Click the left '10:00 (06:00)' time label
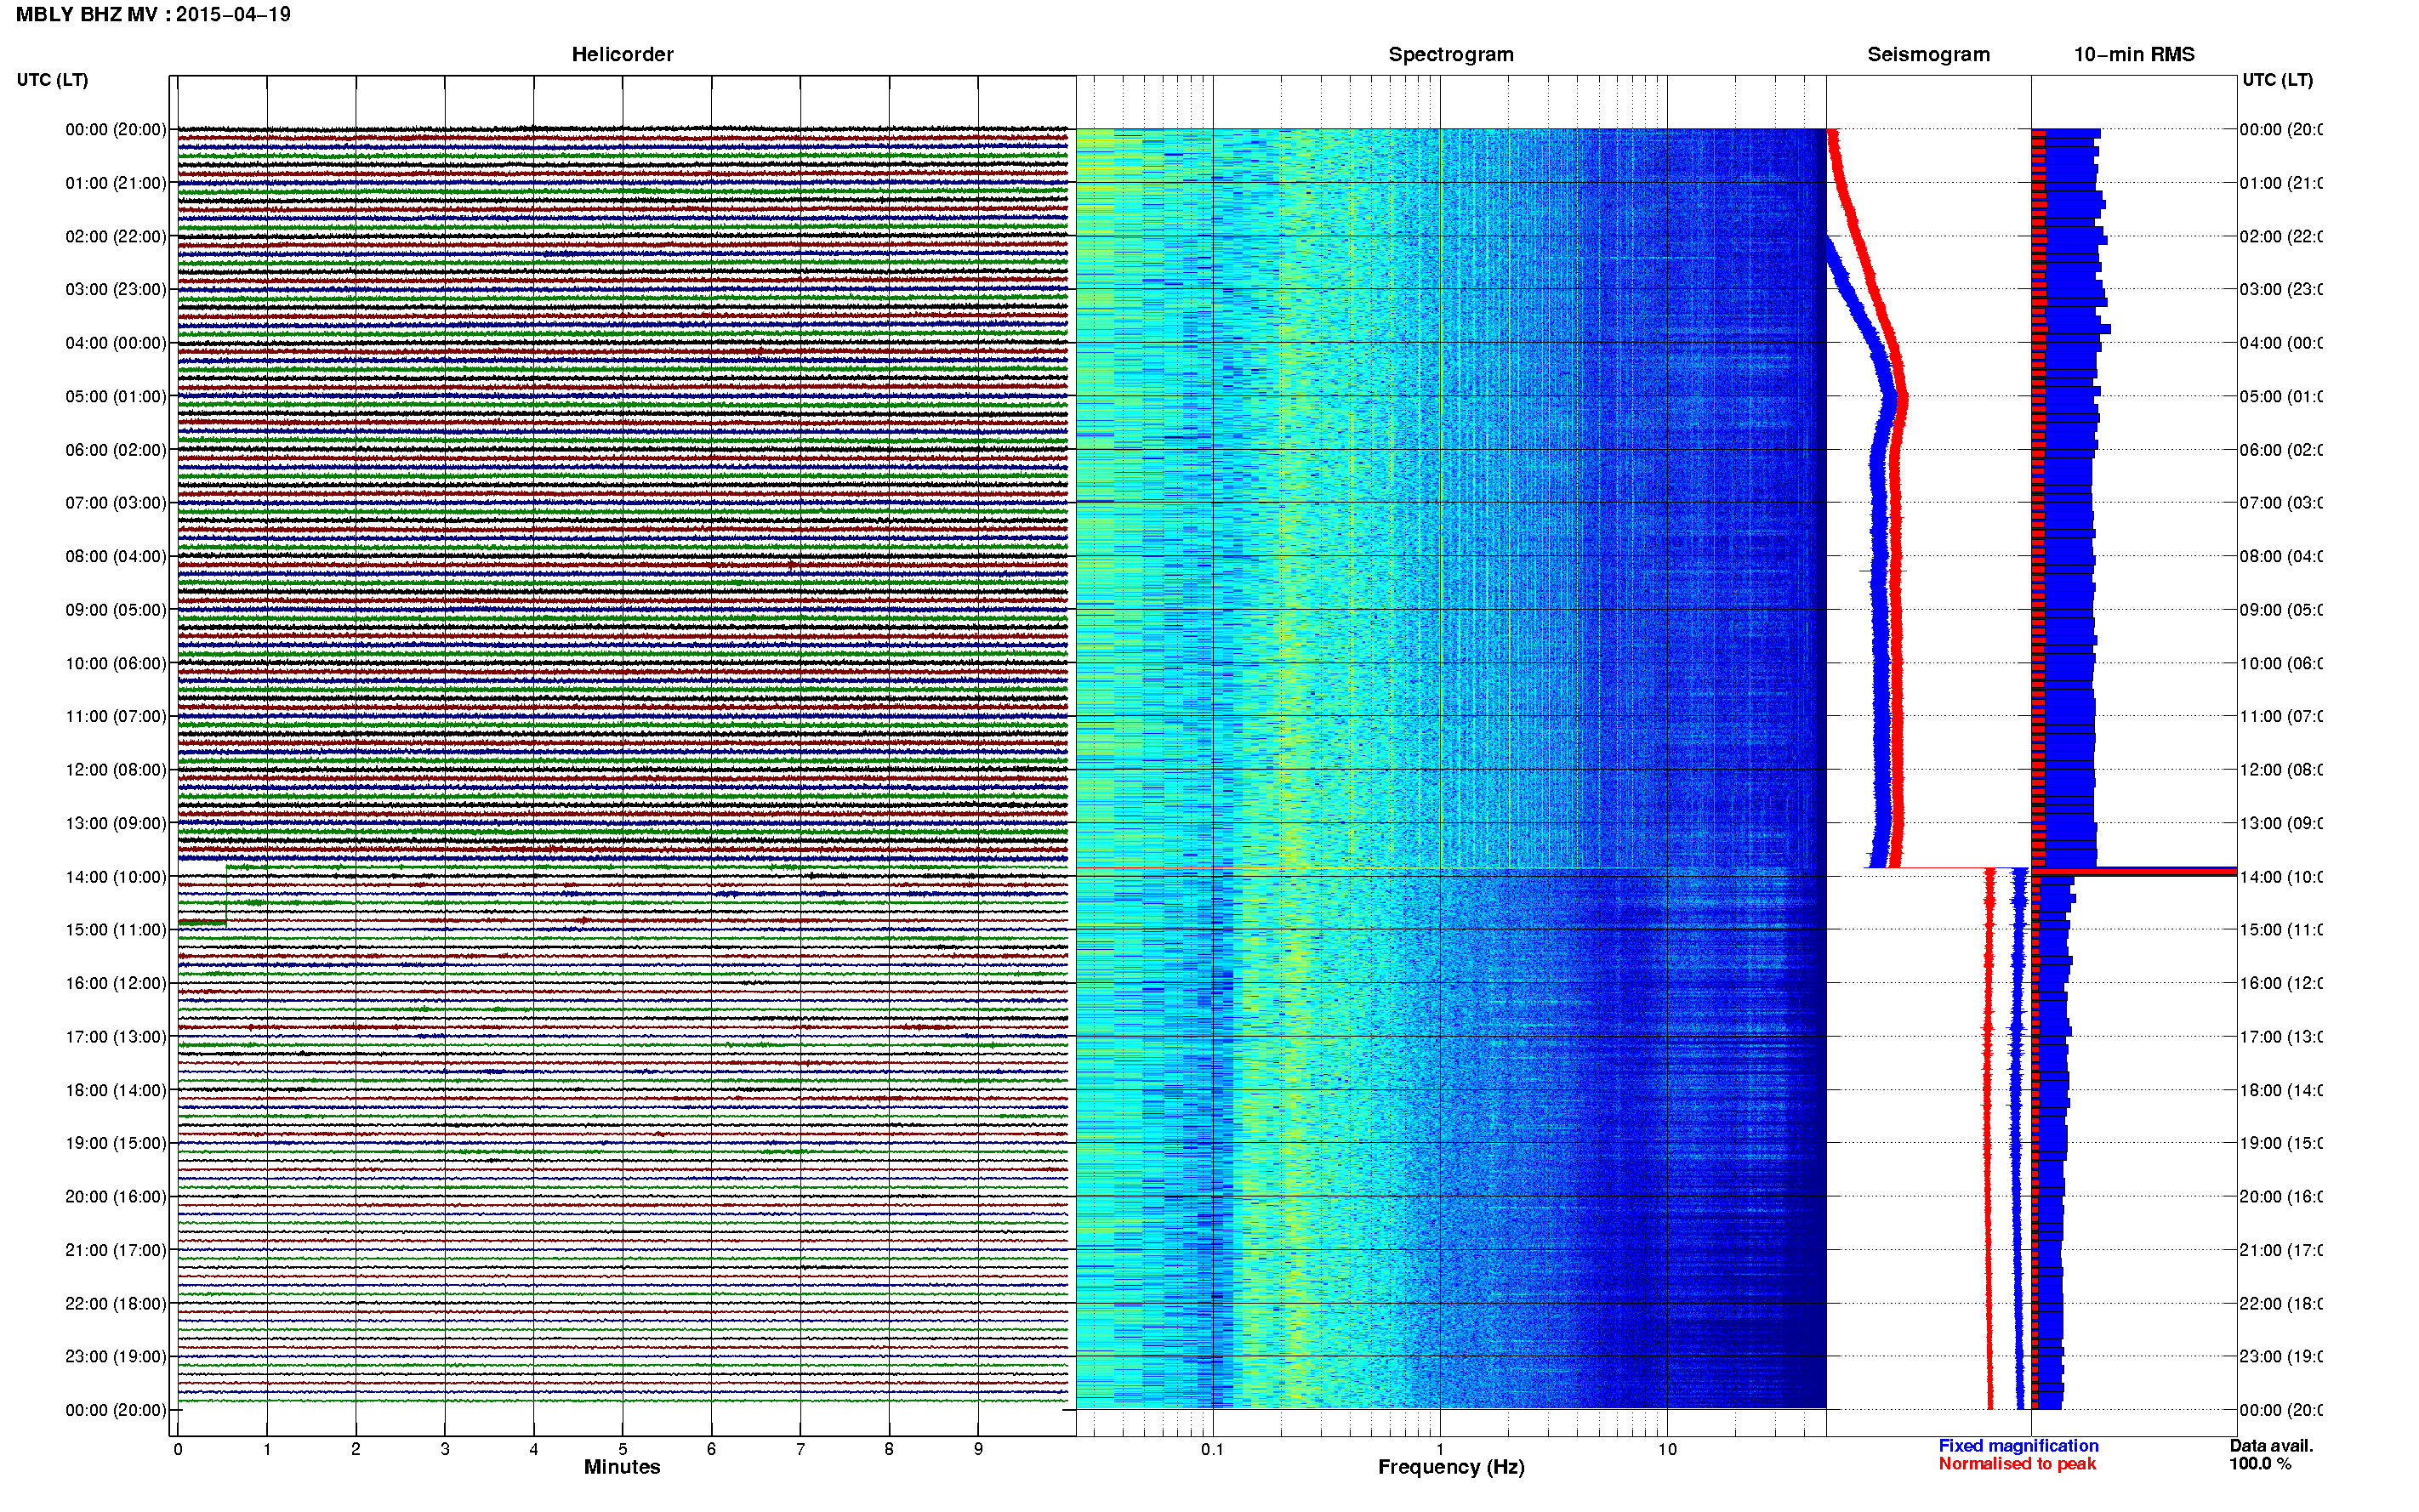Image resolution: width=2419 pixels, height=1512 pixels. coord(116,663)
